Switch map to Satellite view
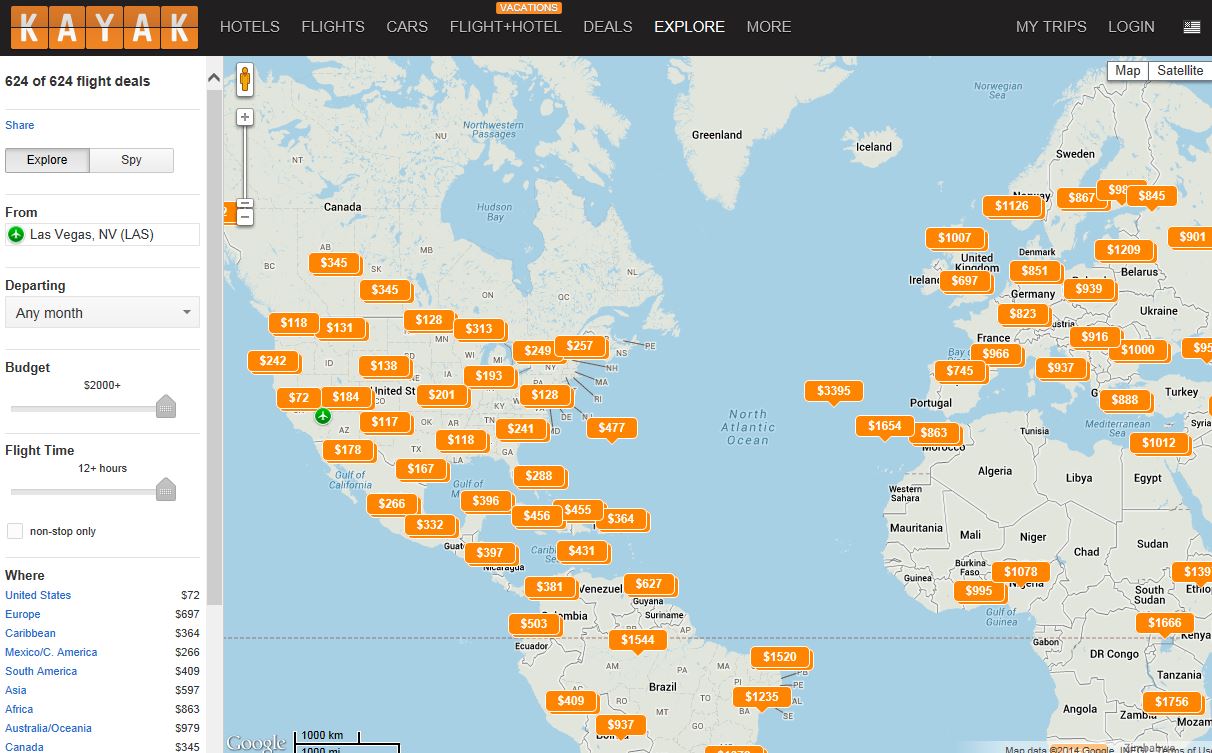 tap(1180, 71)
